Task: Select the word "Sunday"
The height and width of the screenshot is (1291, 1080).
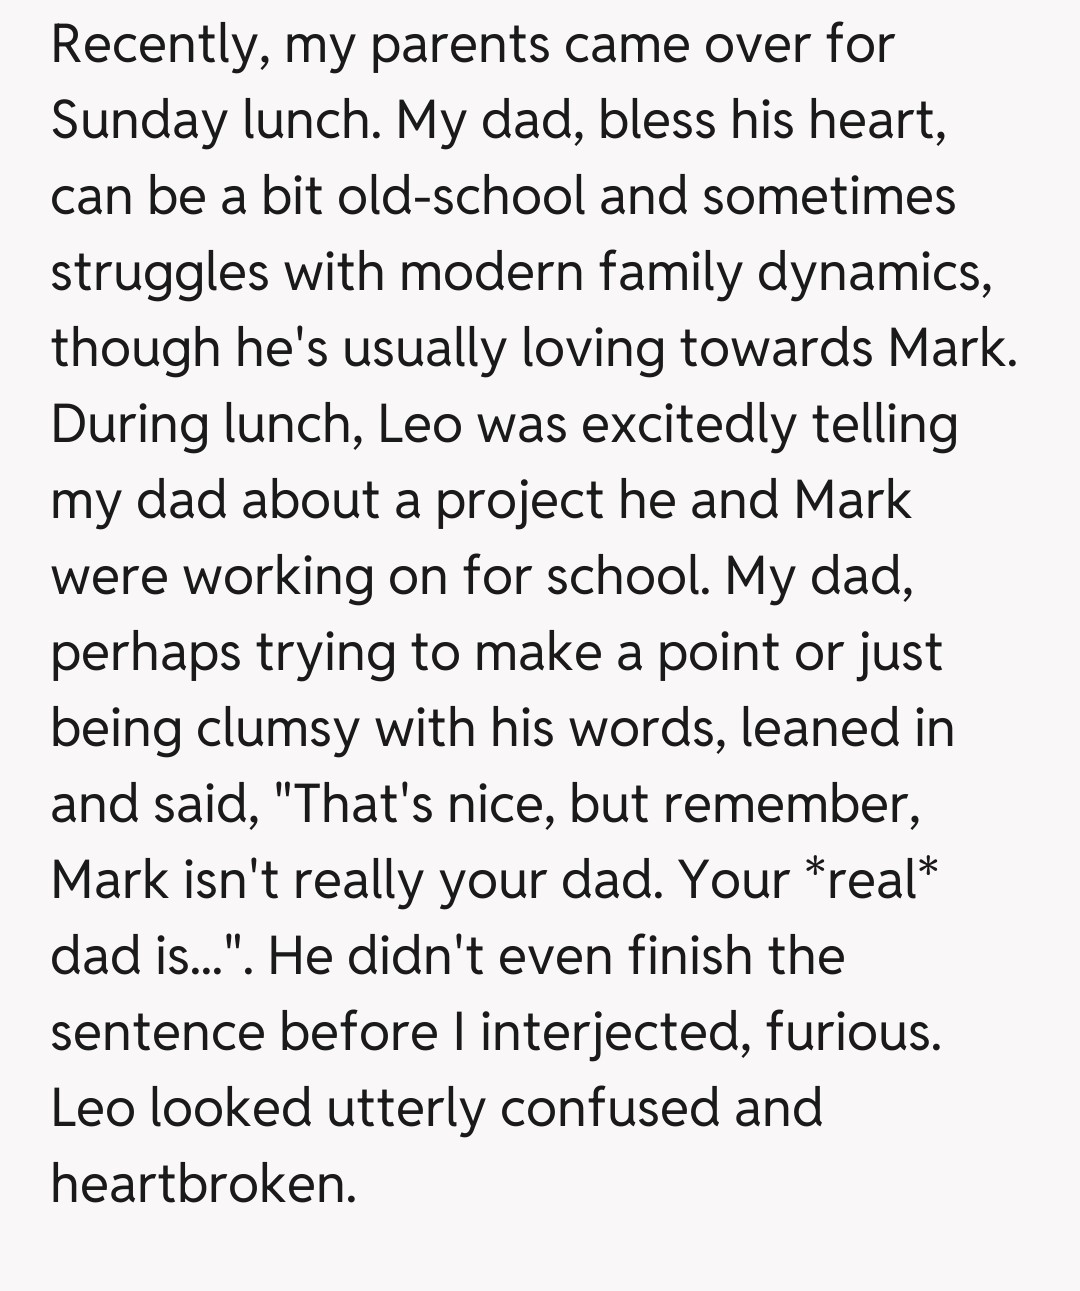Action: (x=139, y=121)
